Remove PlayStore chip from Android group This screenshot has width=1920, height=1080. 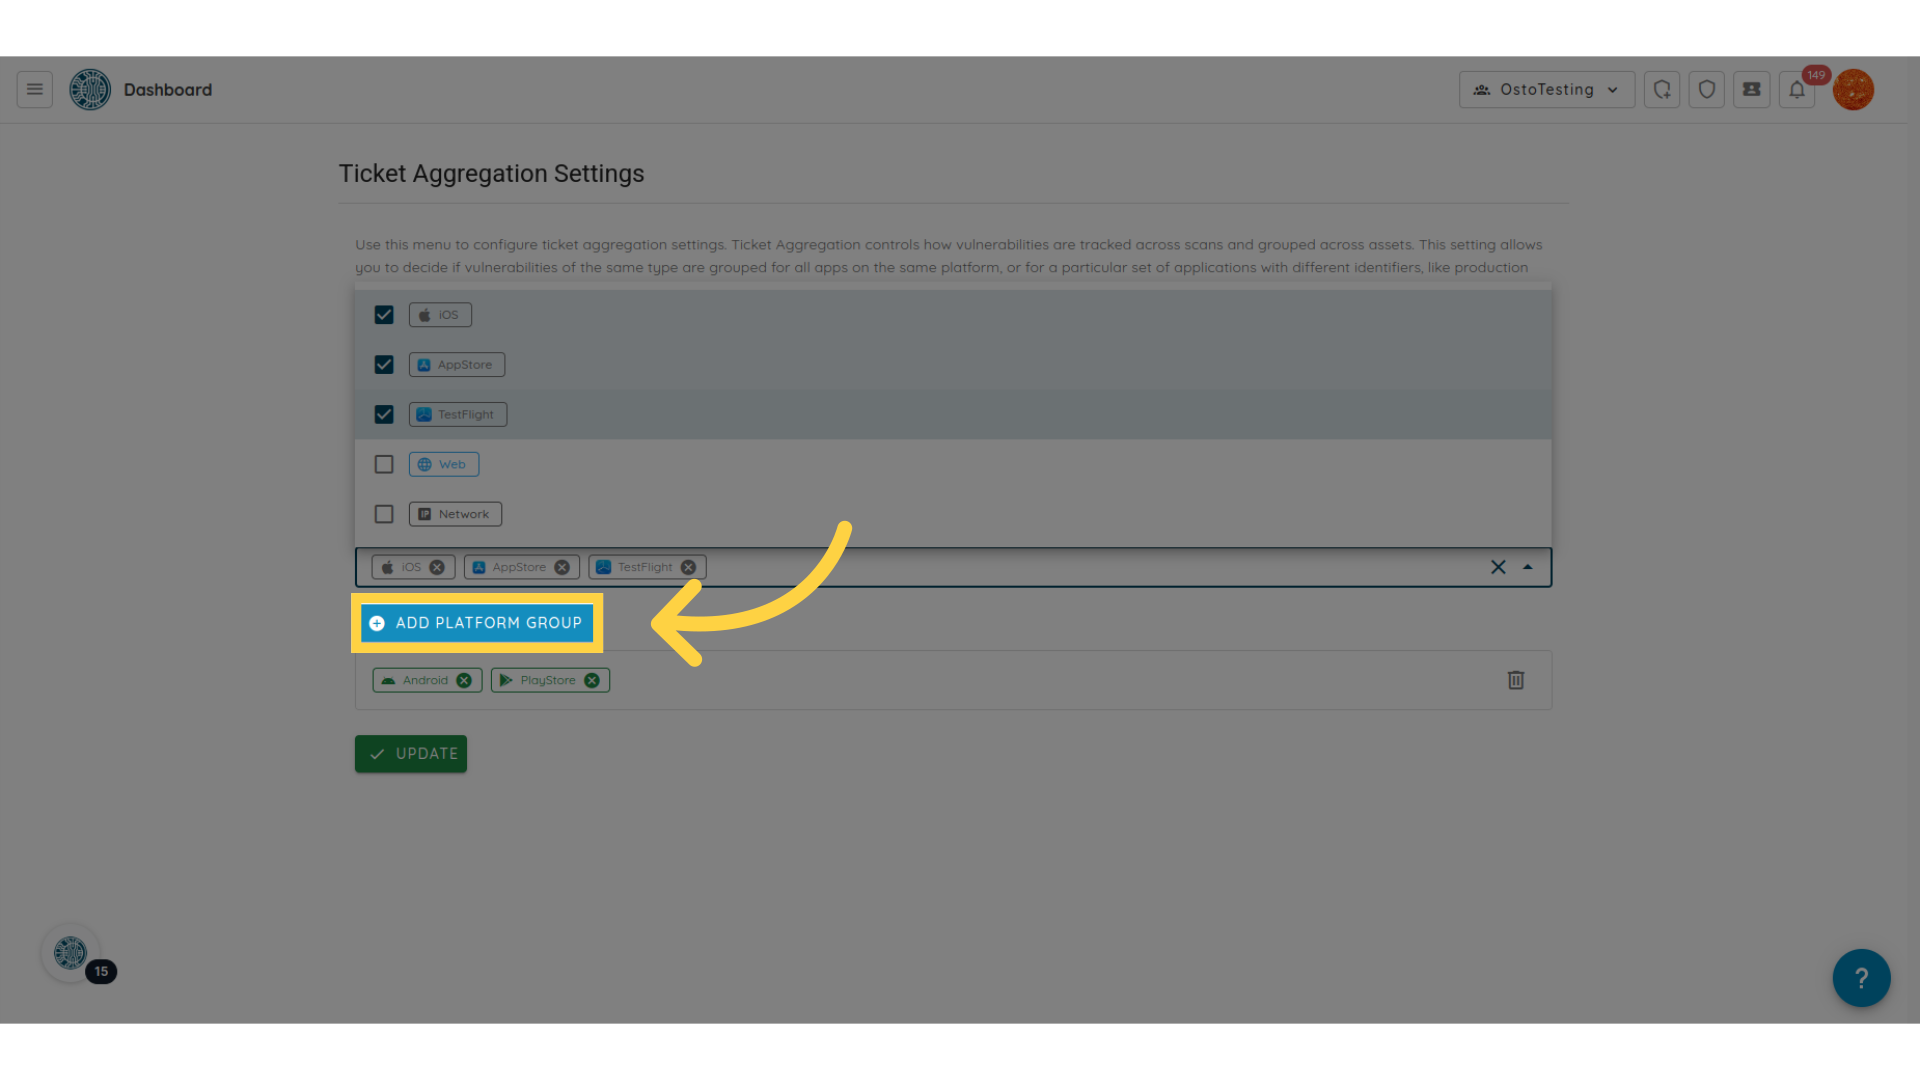[592, 680]
